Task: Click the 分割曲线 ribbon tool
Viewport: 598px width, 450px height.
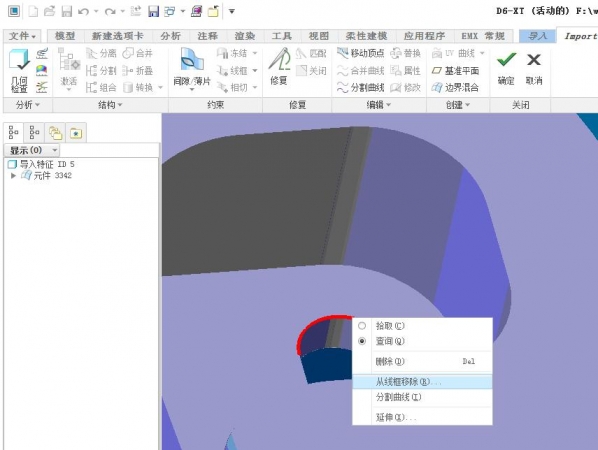Action: coord(361,88)
